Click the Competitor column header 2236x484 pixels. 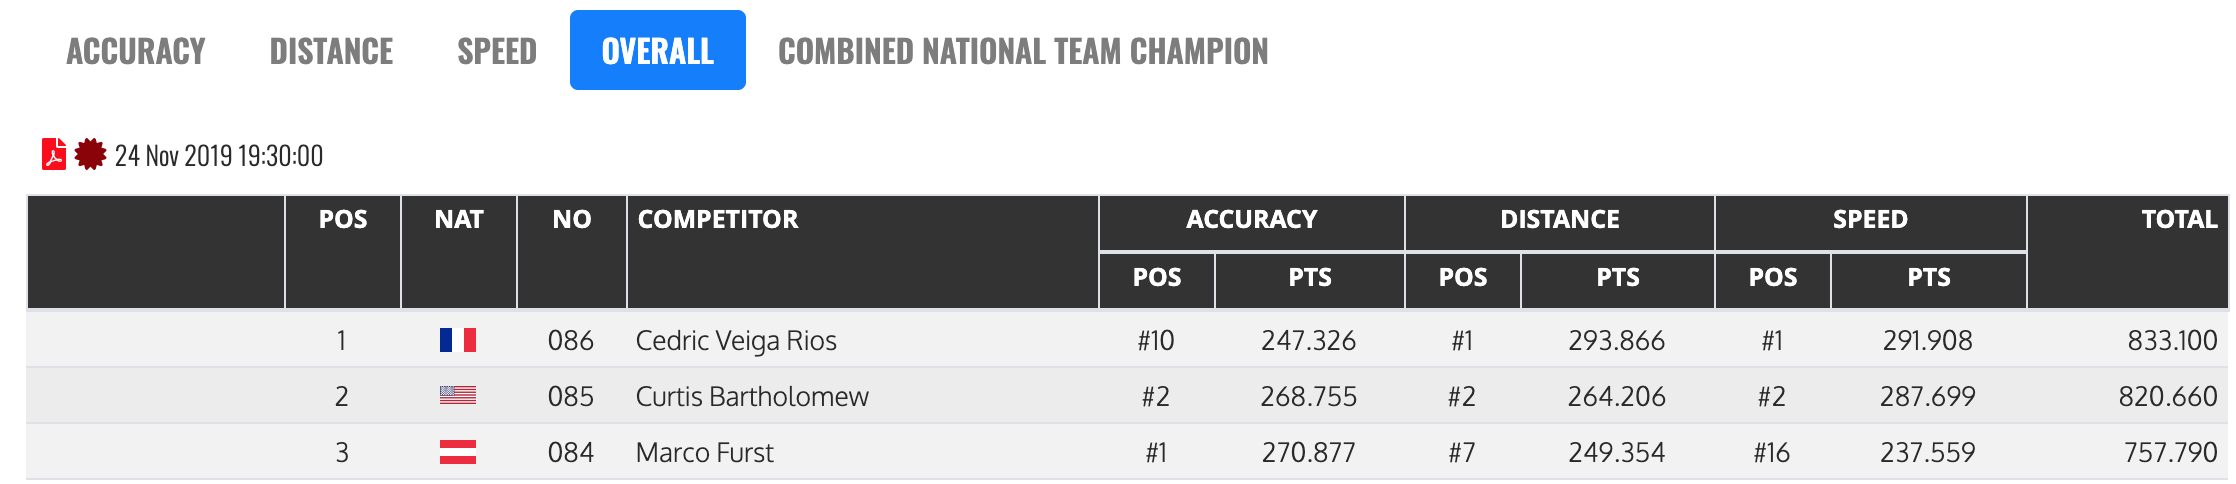click(x=718, y=220)
